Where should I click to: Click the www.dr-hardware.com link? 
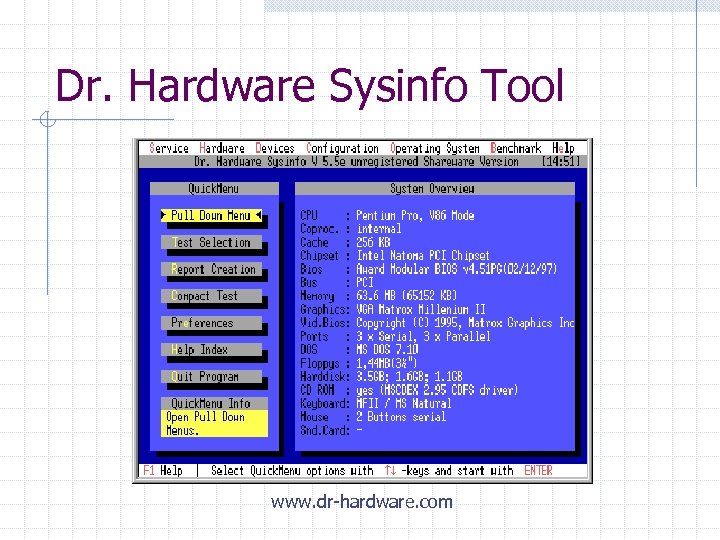(361, 501)
